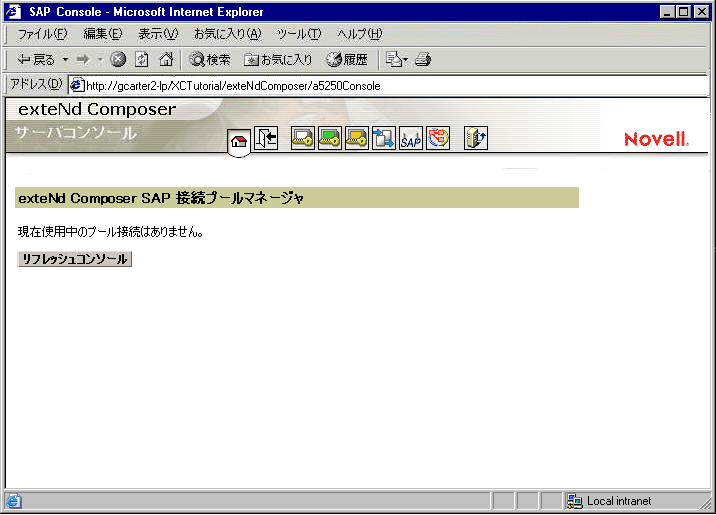Open the 履歴 history toolbar button
The height and width of the screenshot is (515, 716).
pyautogui.click(x=347, y=59)
